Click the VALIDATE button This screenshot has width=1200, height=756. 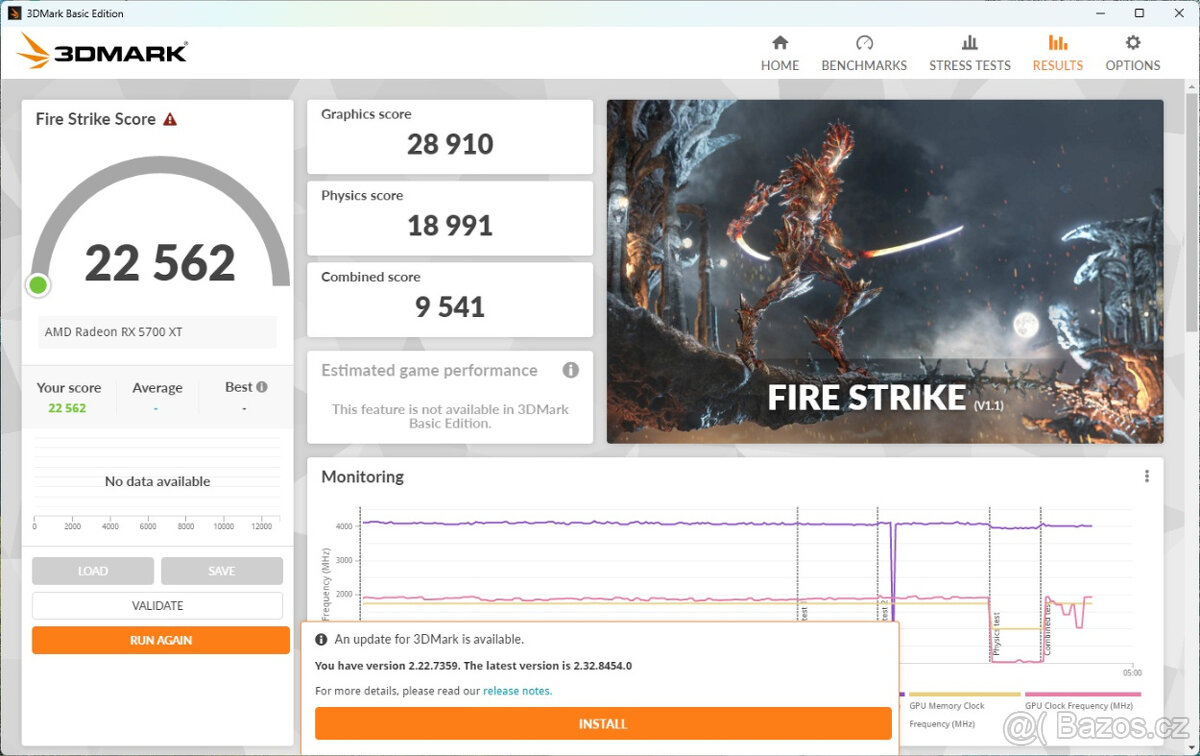(x=157, y=605)
